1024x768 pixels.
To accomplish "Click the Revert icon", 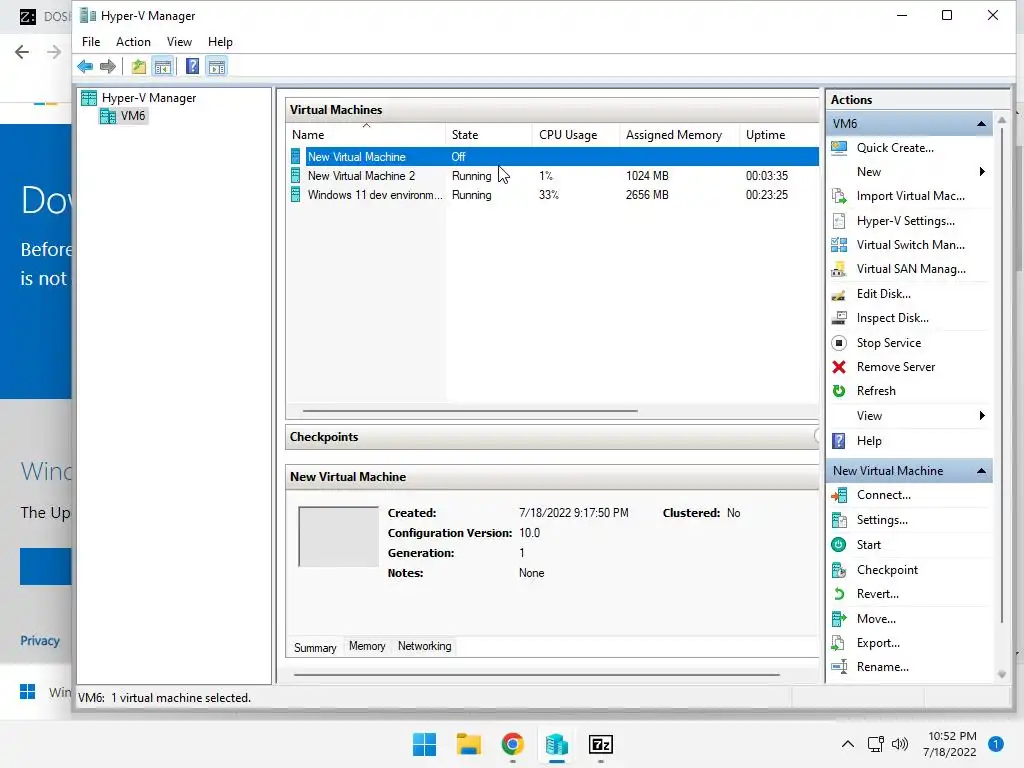I will coord(839,594).
